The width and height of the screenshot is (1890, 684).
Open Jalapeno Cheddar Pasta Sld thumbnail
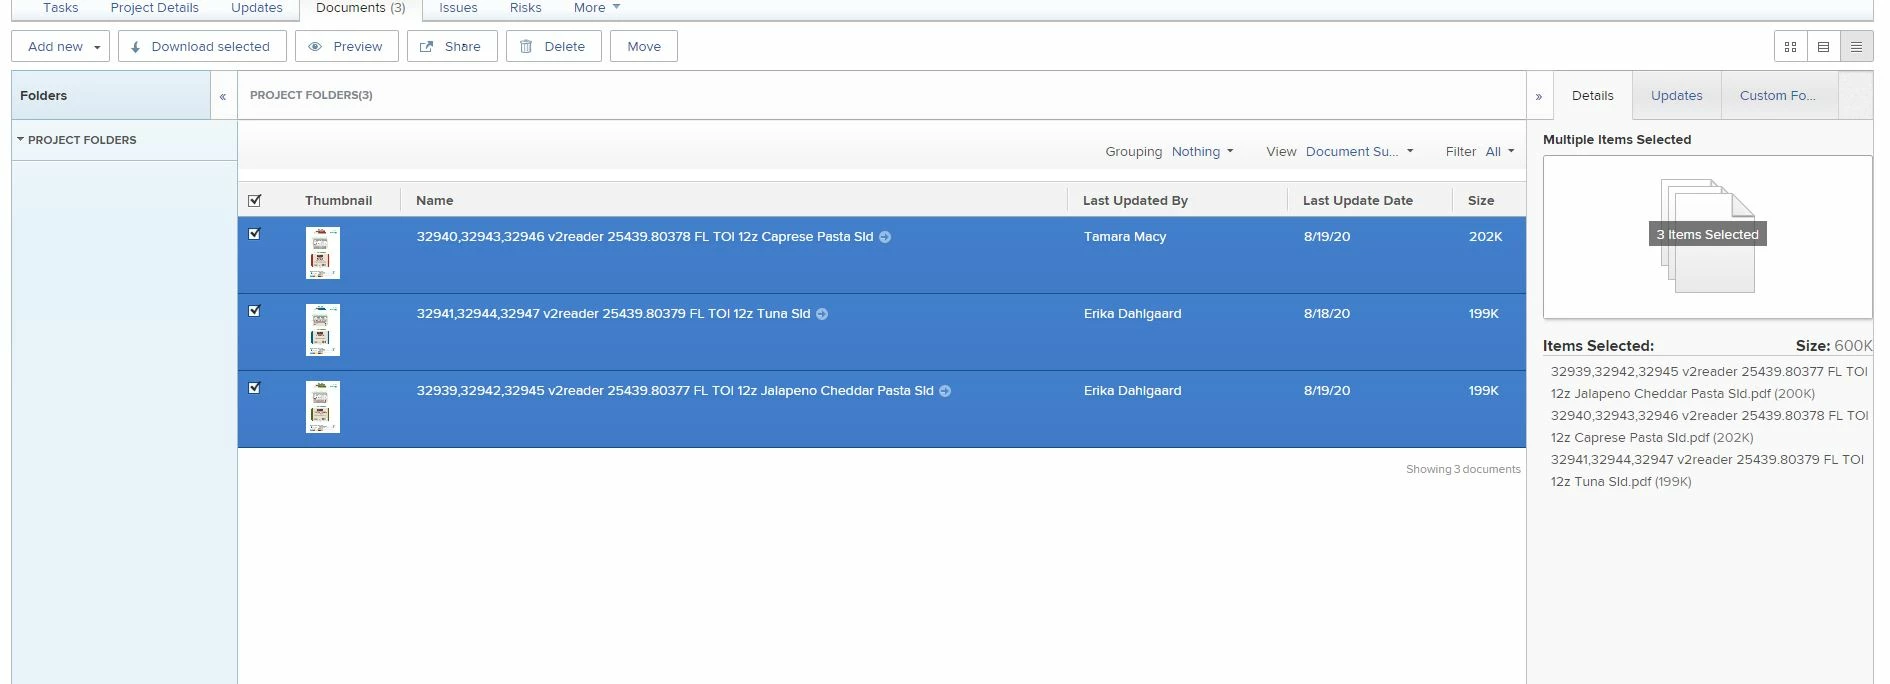[323, 407]
